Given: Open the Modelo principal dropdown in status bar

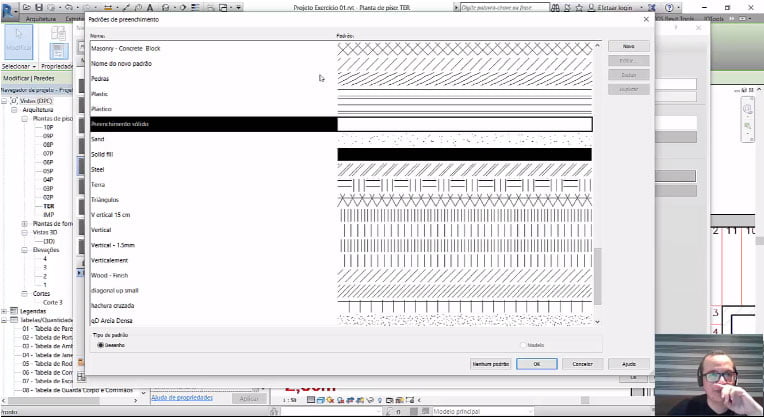Looking at the screenshot, I should tap(482, 412).
